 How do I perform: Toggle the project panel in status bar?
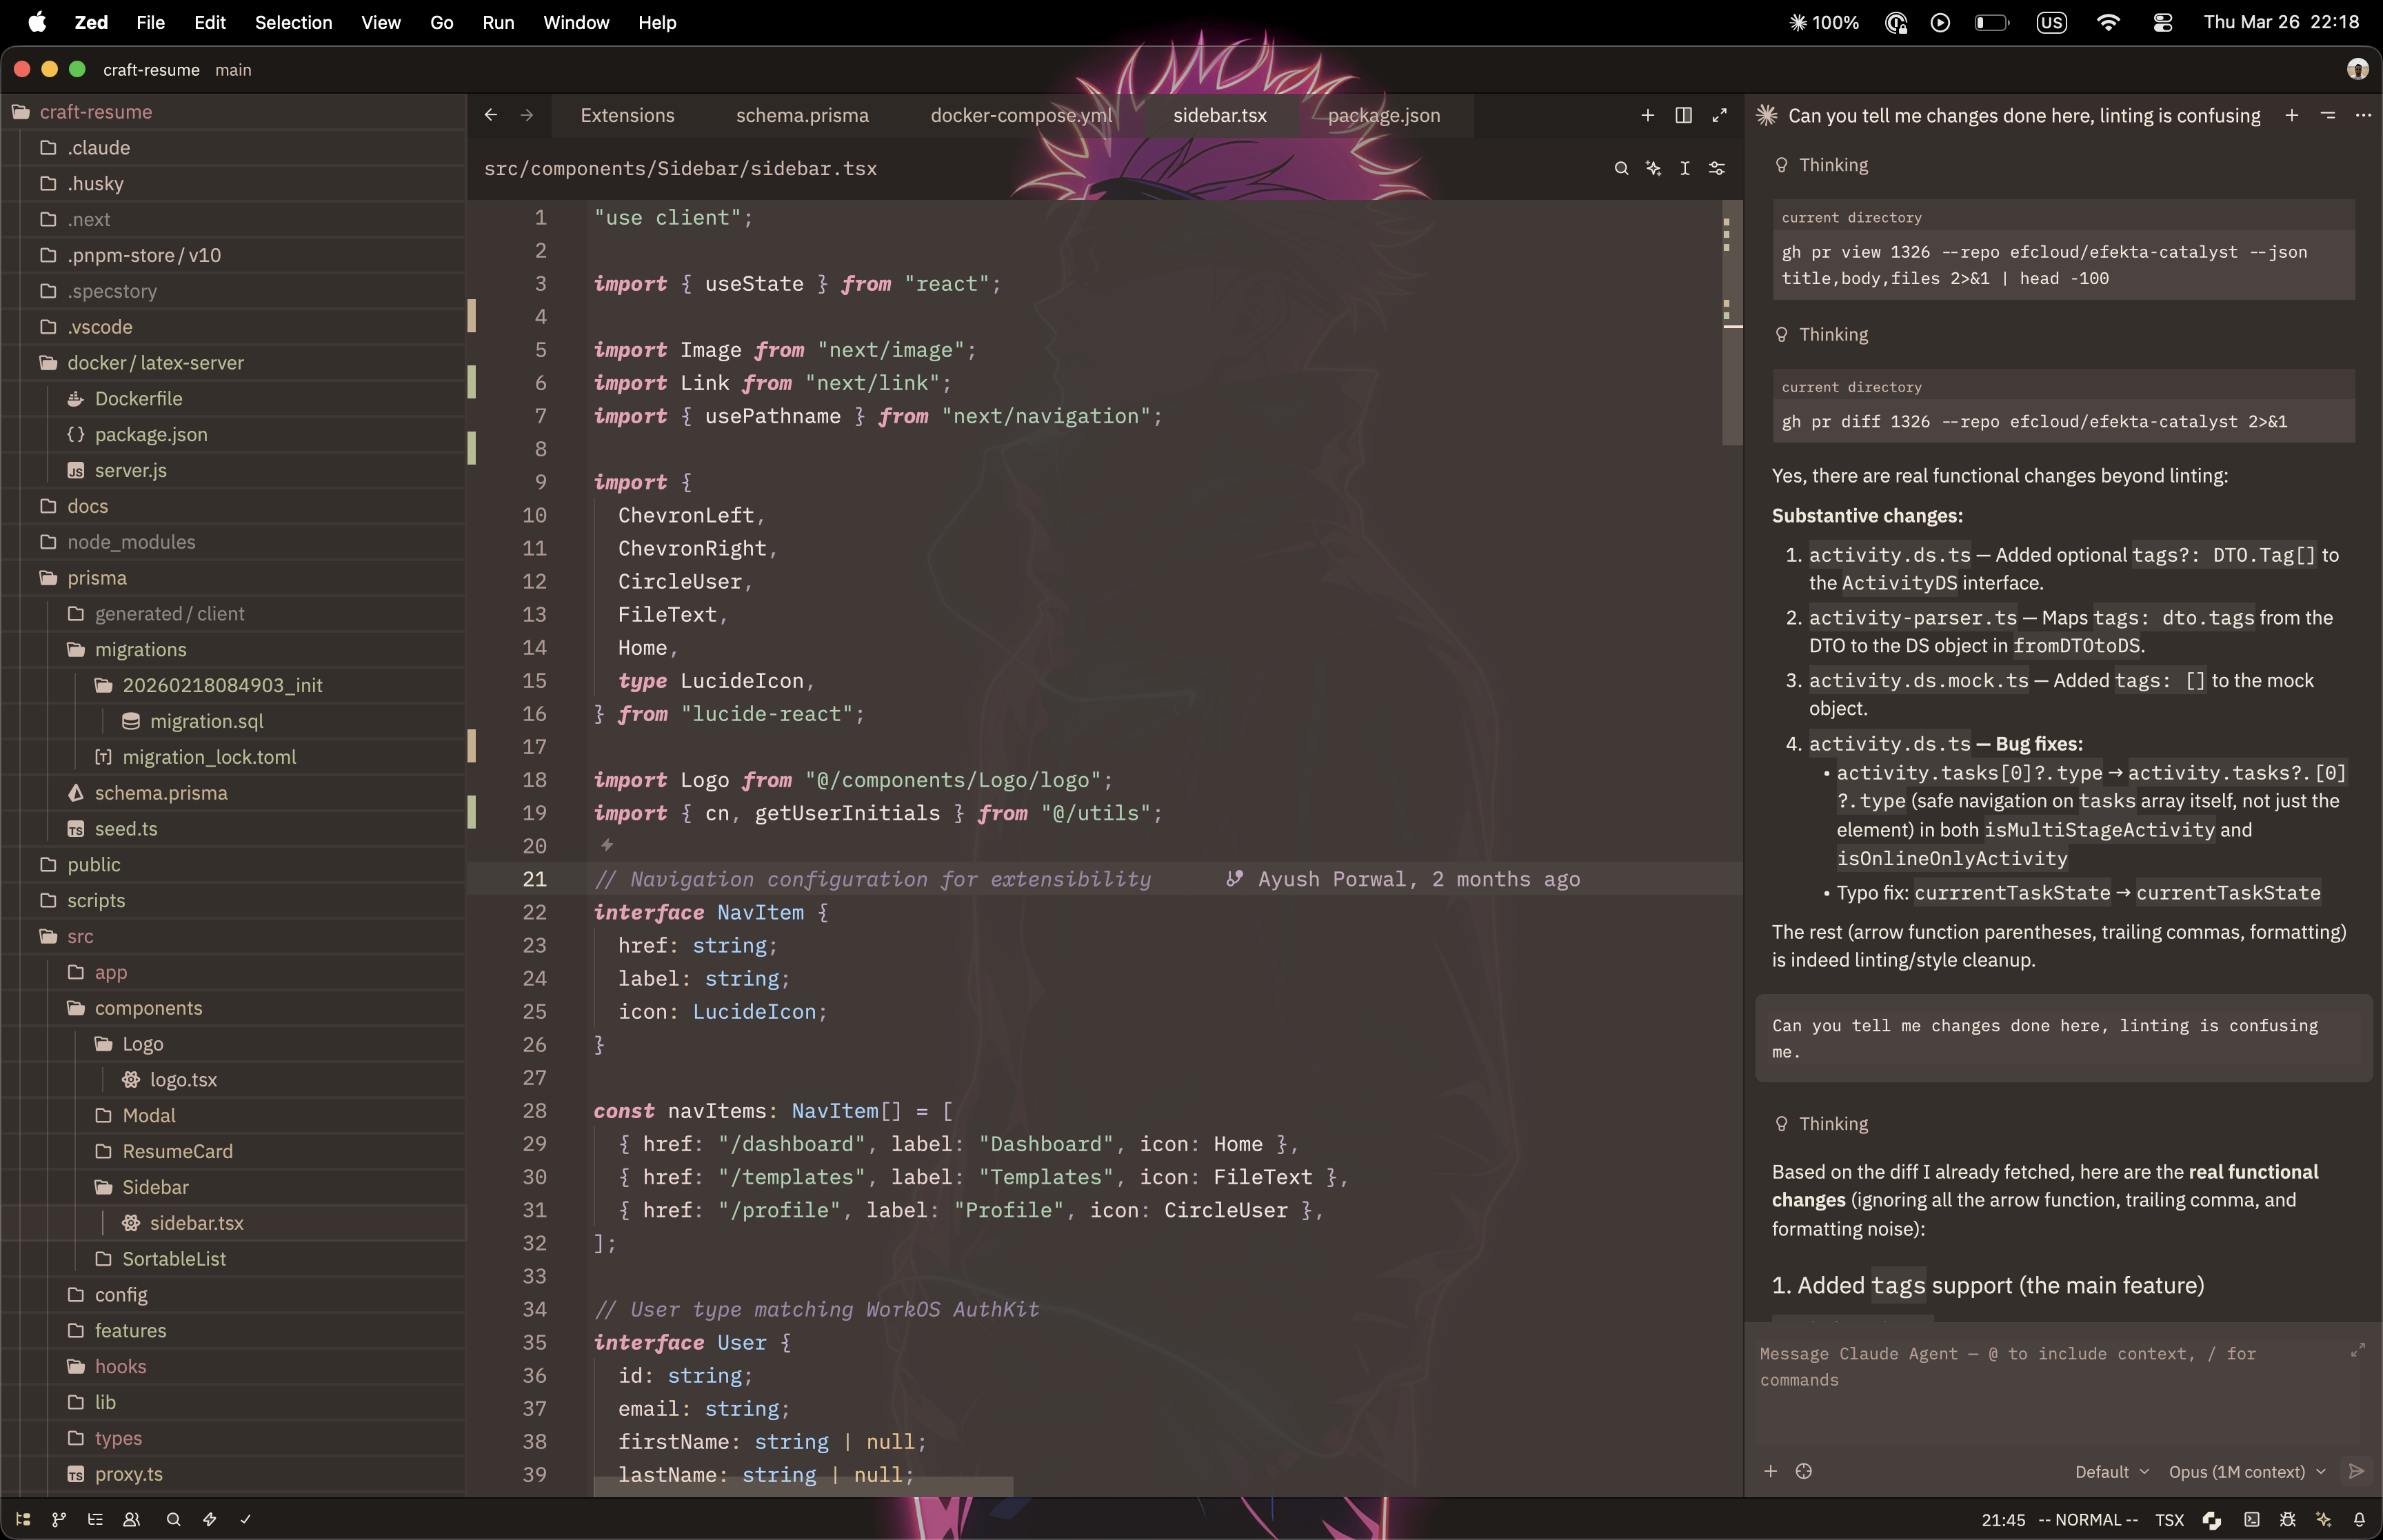tap(23, 1519)
